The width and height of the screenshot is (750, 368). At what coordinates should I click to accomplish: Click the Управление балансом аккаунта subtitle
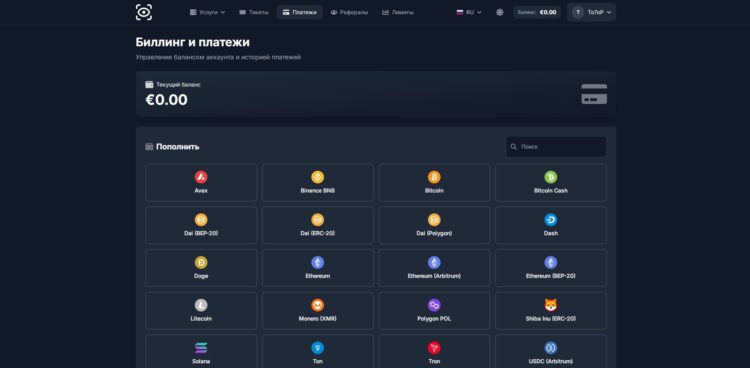point(218,57)
